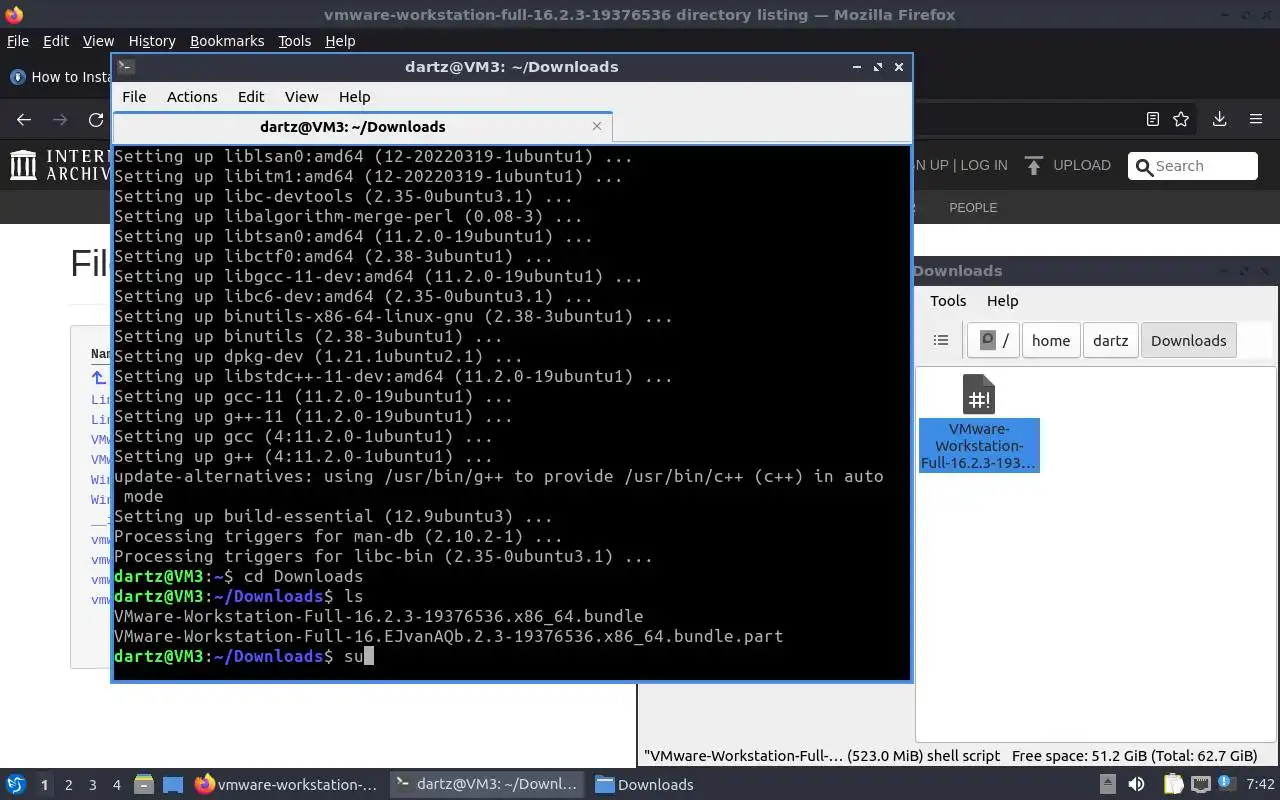
Task: Open file manager Tools menu
Action: coord(948,301)
